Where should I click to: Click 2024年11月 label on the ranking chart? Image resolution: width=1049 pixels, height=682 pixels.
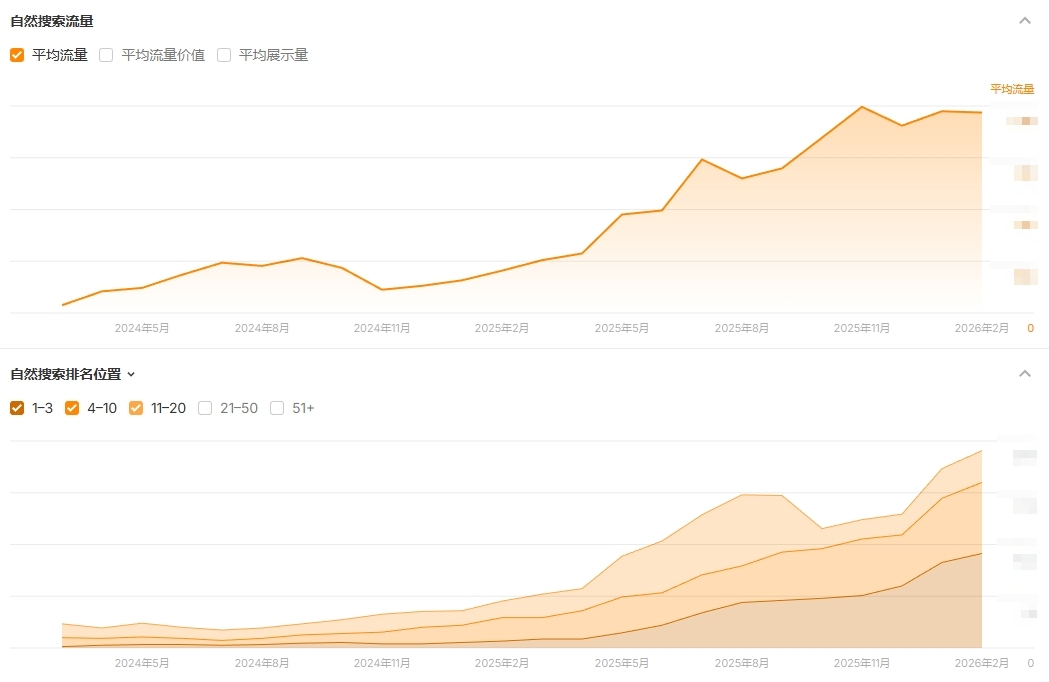382,663
